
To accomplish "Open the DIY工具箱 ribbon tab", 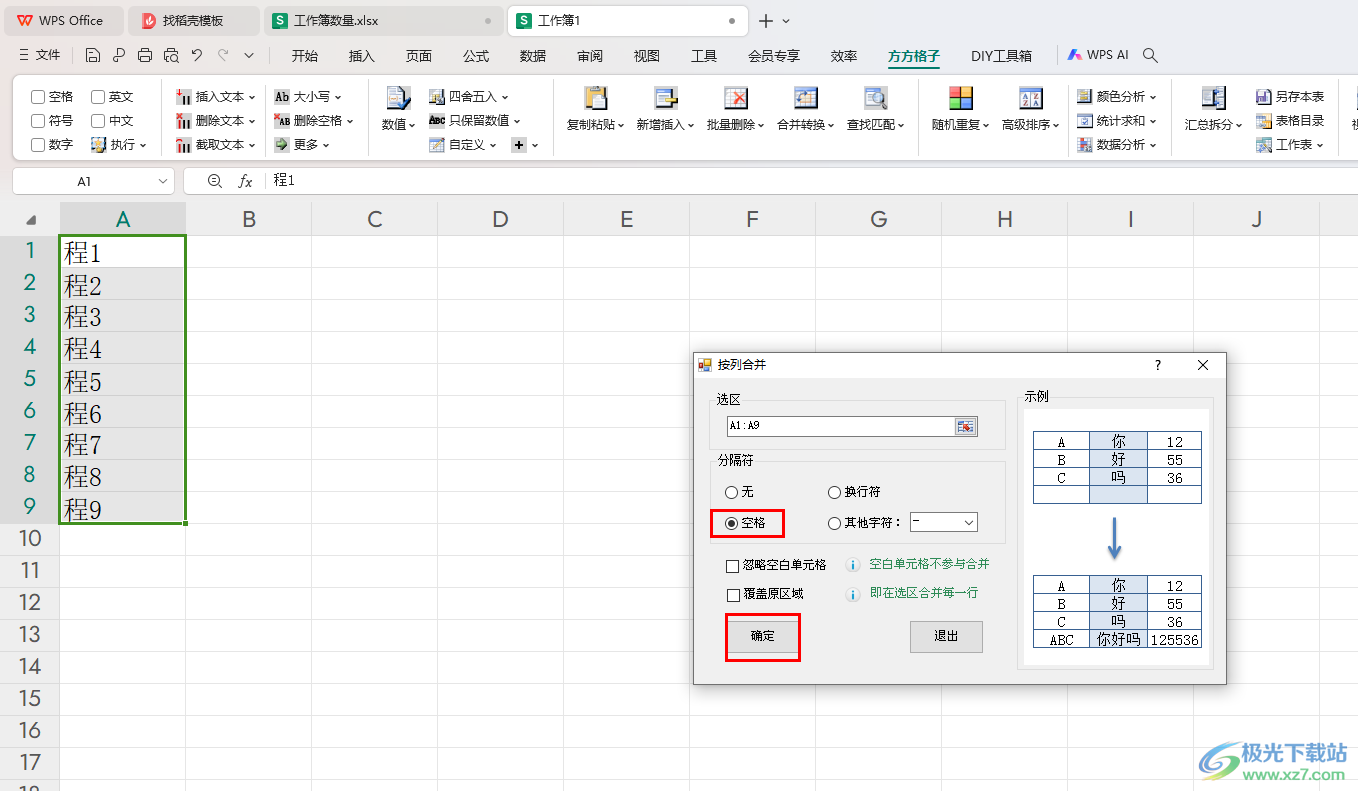I will (1001, 56).
